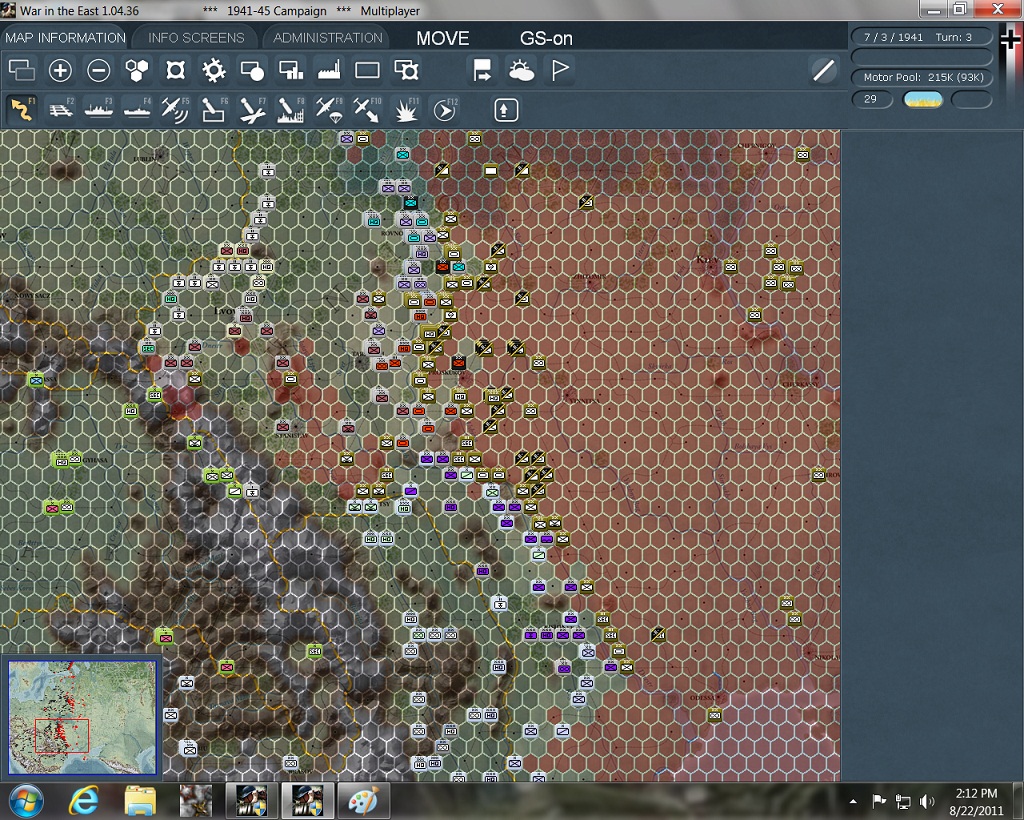The width and height of the screenshot is (1024, 820).
Task: Click the plain rectangle map icon
Action: pyautogui.click(x=367, y=70)
